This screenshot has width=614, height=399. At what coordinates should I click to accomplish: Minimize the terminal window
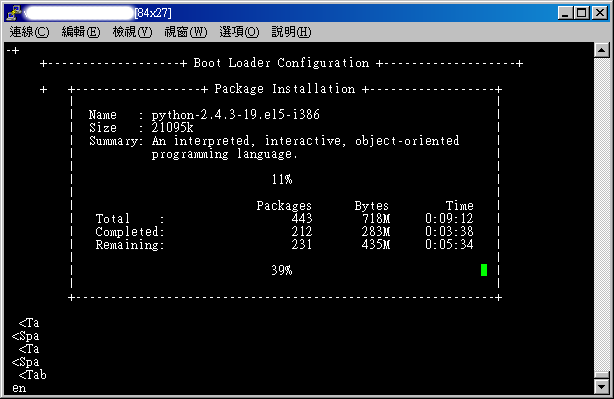(565, 13)
